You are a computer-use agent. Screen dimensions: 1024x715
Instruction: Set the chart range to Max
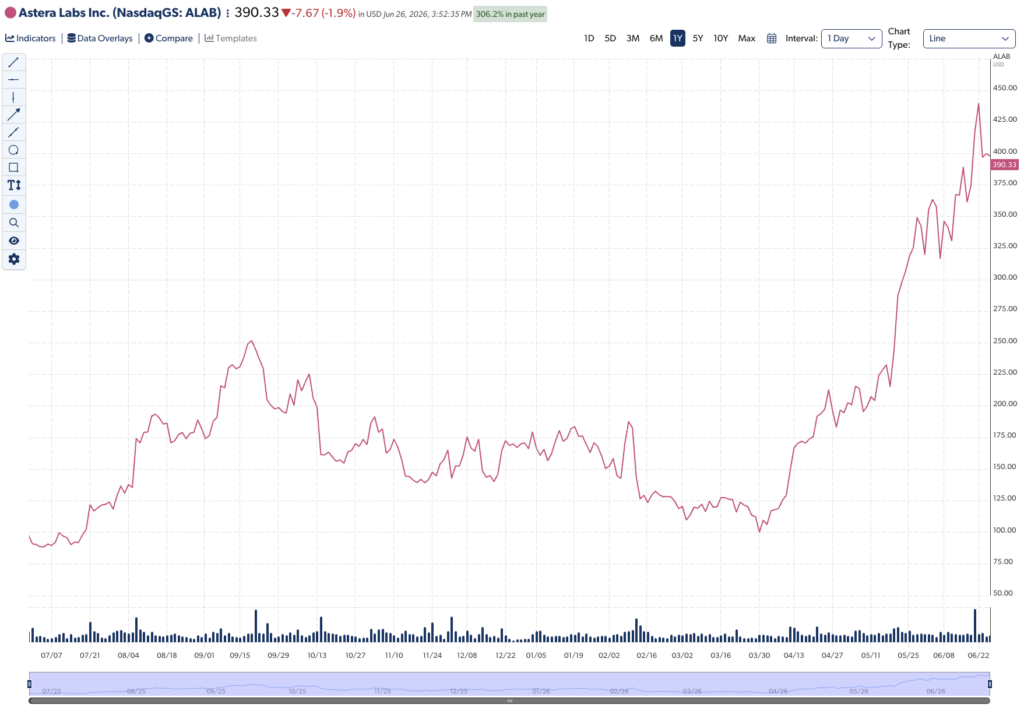coord(746,39)
